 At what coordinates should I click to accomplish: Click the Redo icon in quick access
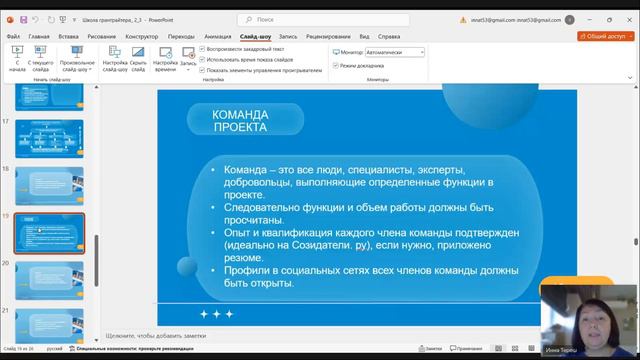(x=51, y=20)
